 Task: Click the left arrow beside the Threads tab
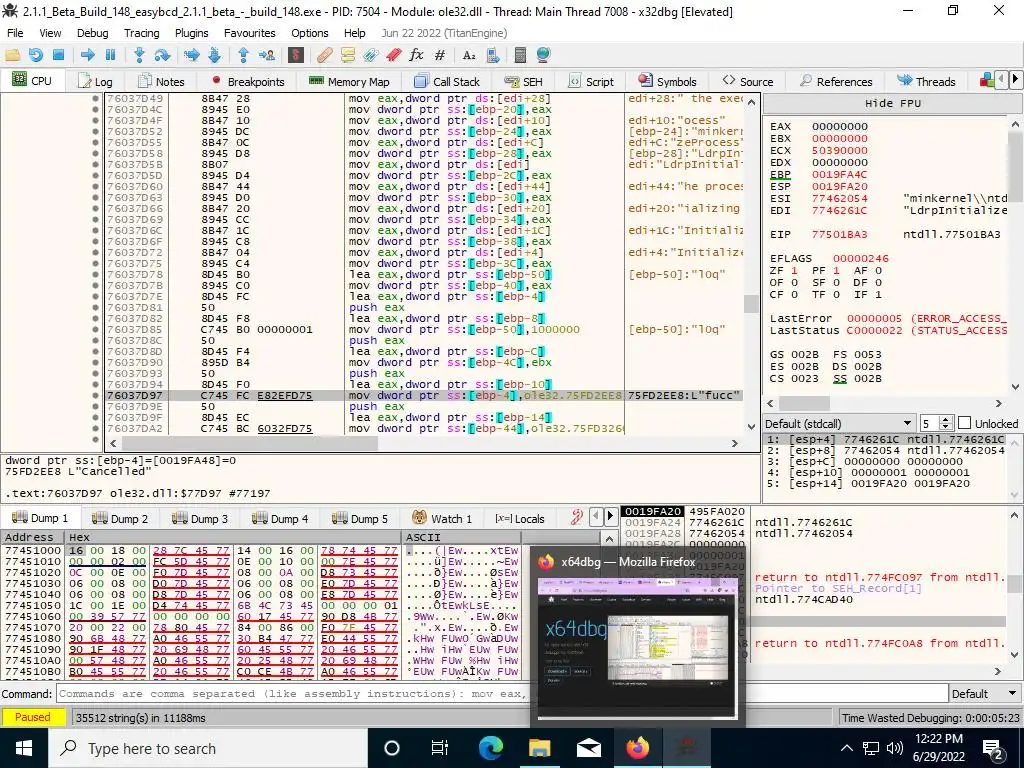pyautogui.click(x=1001, y=80)
